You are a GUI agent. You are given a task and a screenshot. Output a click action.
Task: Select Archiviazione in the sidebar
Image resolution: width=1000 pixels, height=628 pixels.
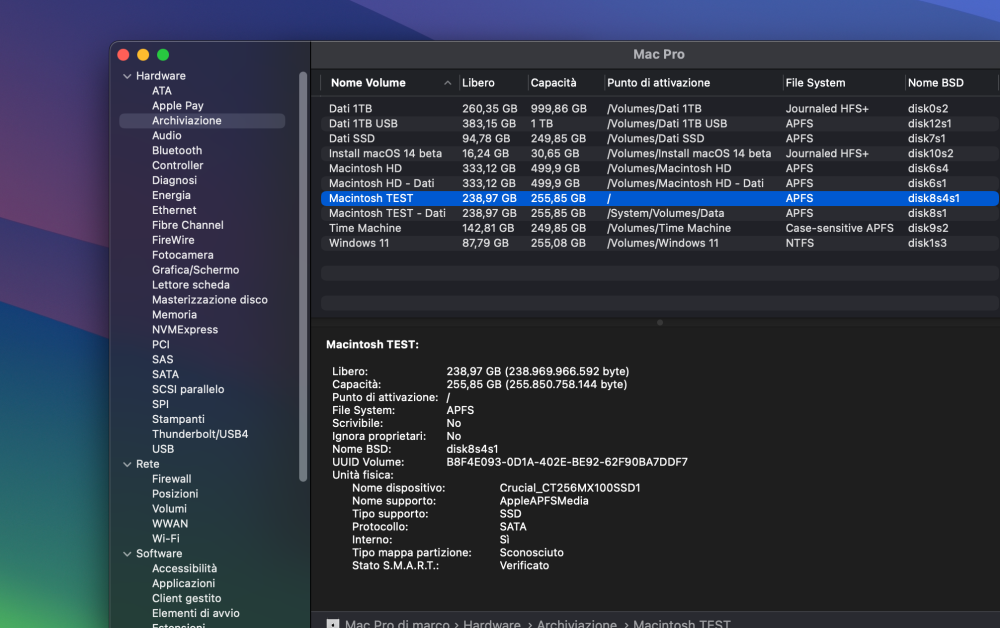[202, 120]
